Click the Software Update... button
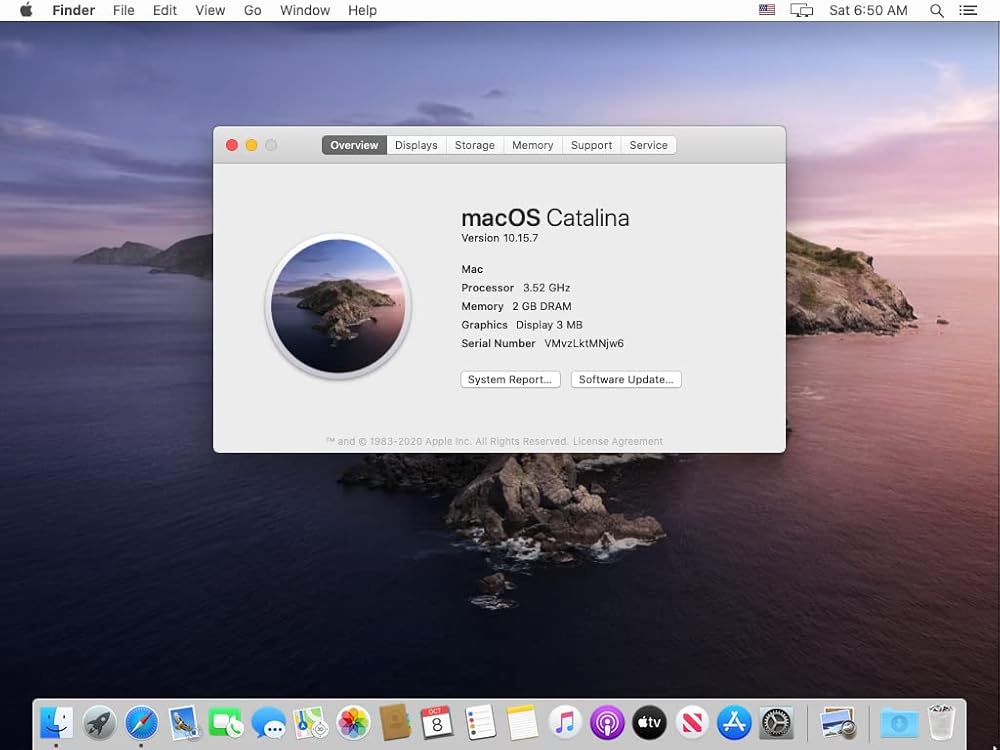This screenshot has height=750, width=1000. (626, 380)
